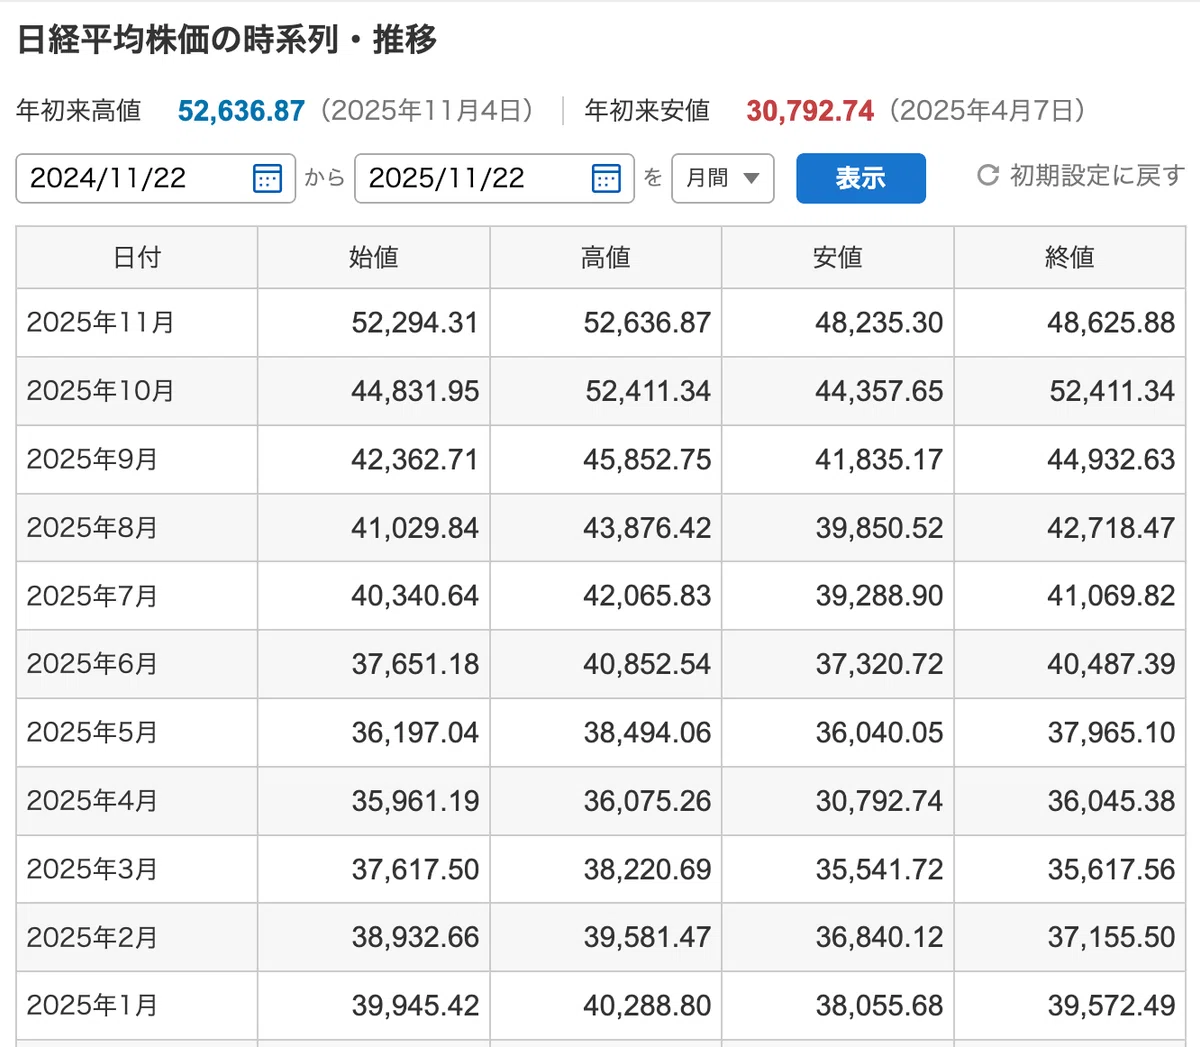Click year-to-date low value 30,792.74 at top
This screenshot has height=1047, width=1200.
click(x=810, y=111)
